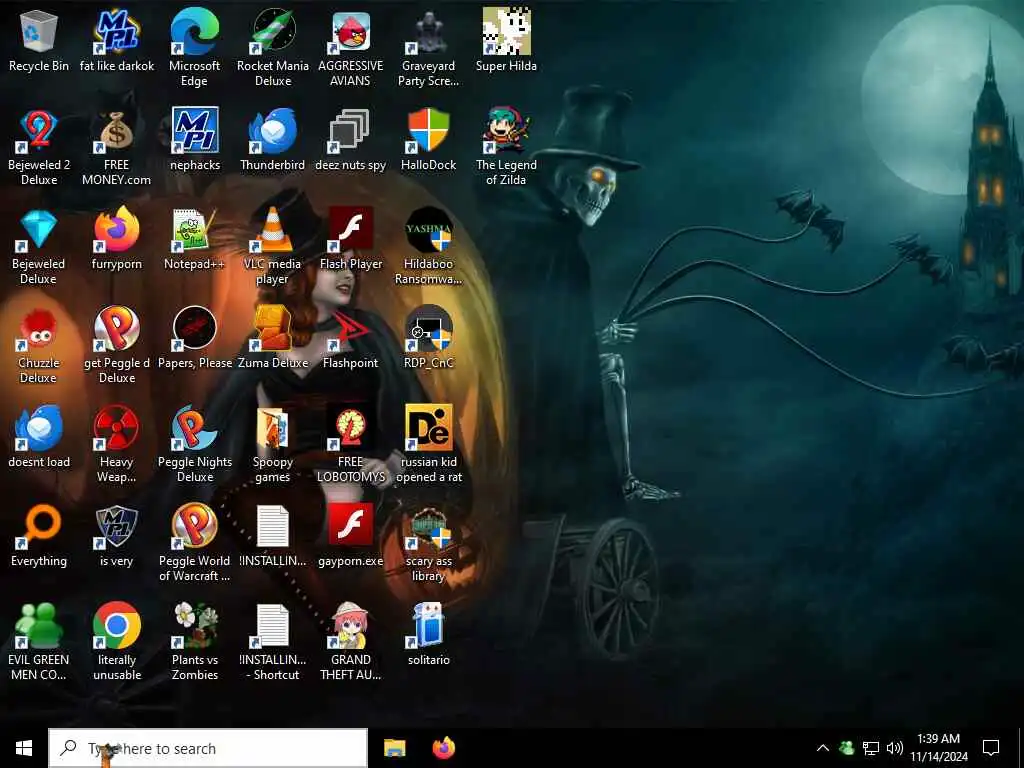Image resolution: width=1024 pixels, height=768 pixels.
Task: Select the Super Hilda desktop icon
Action: pyautogui.click(x=506, y=33)
